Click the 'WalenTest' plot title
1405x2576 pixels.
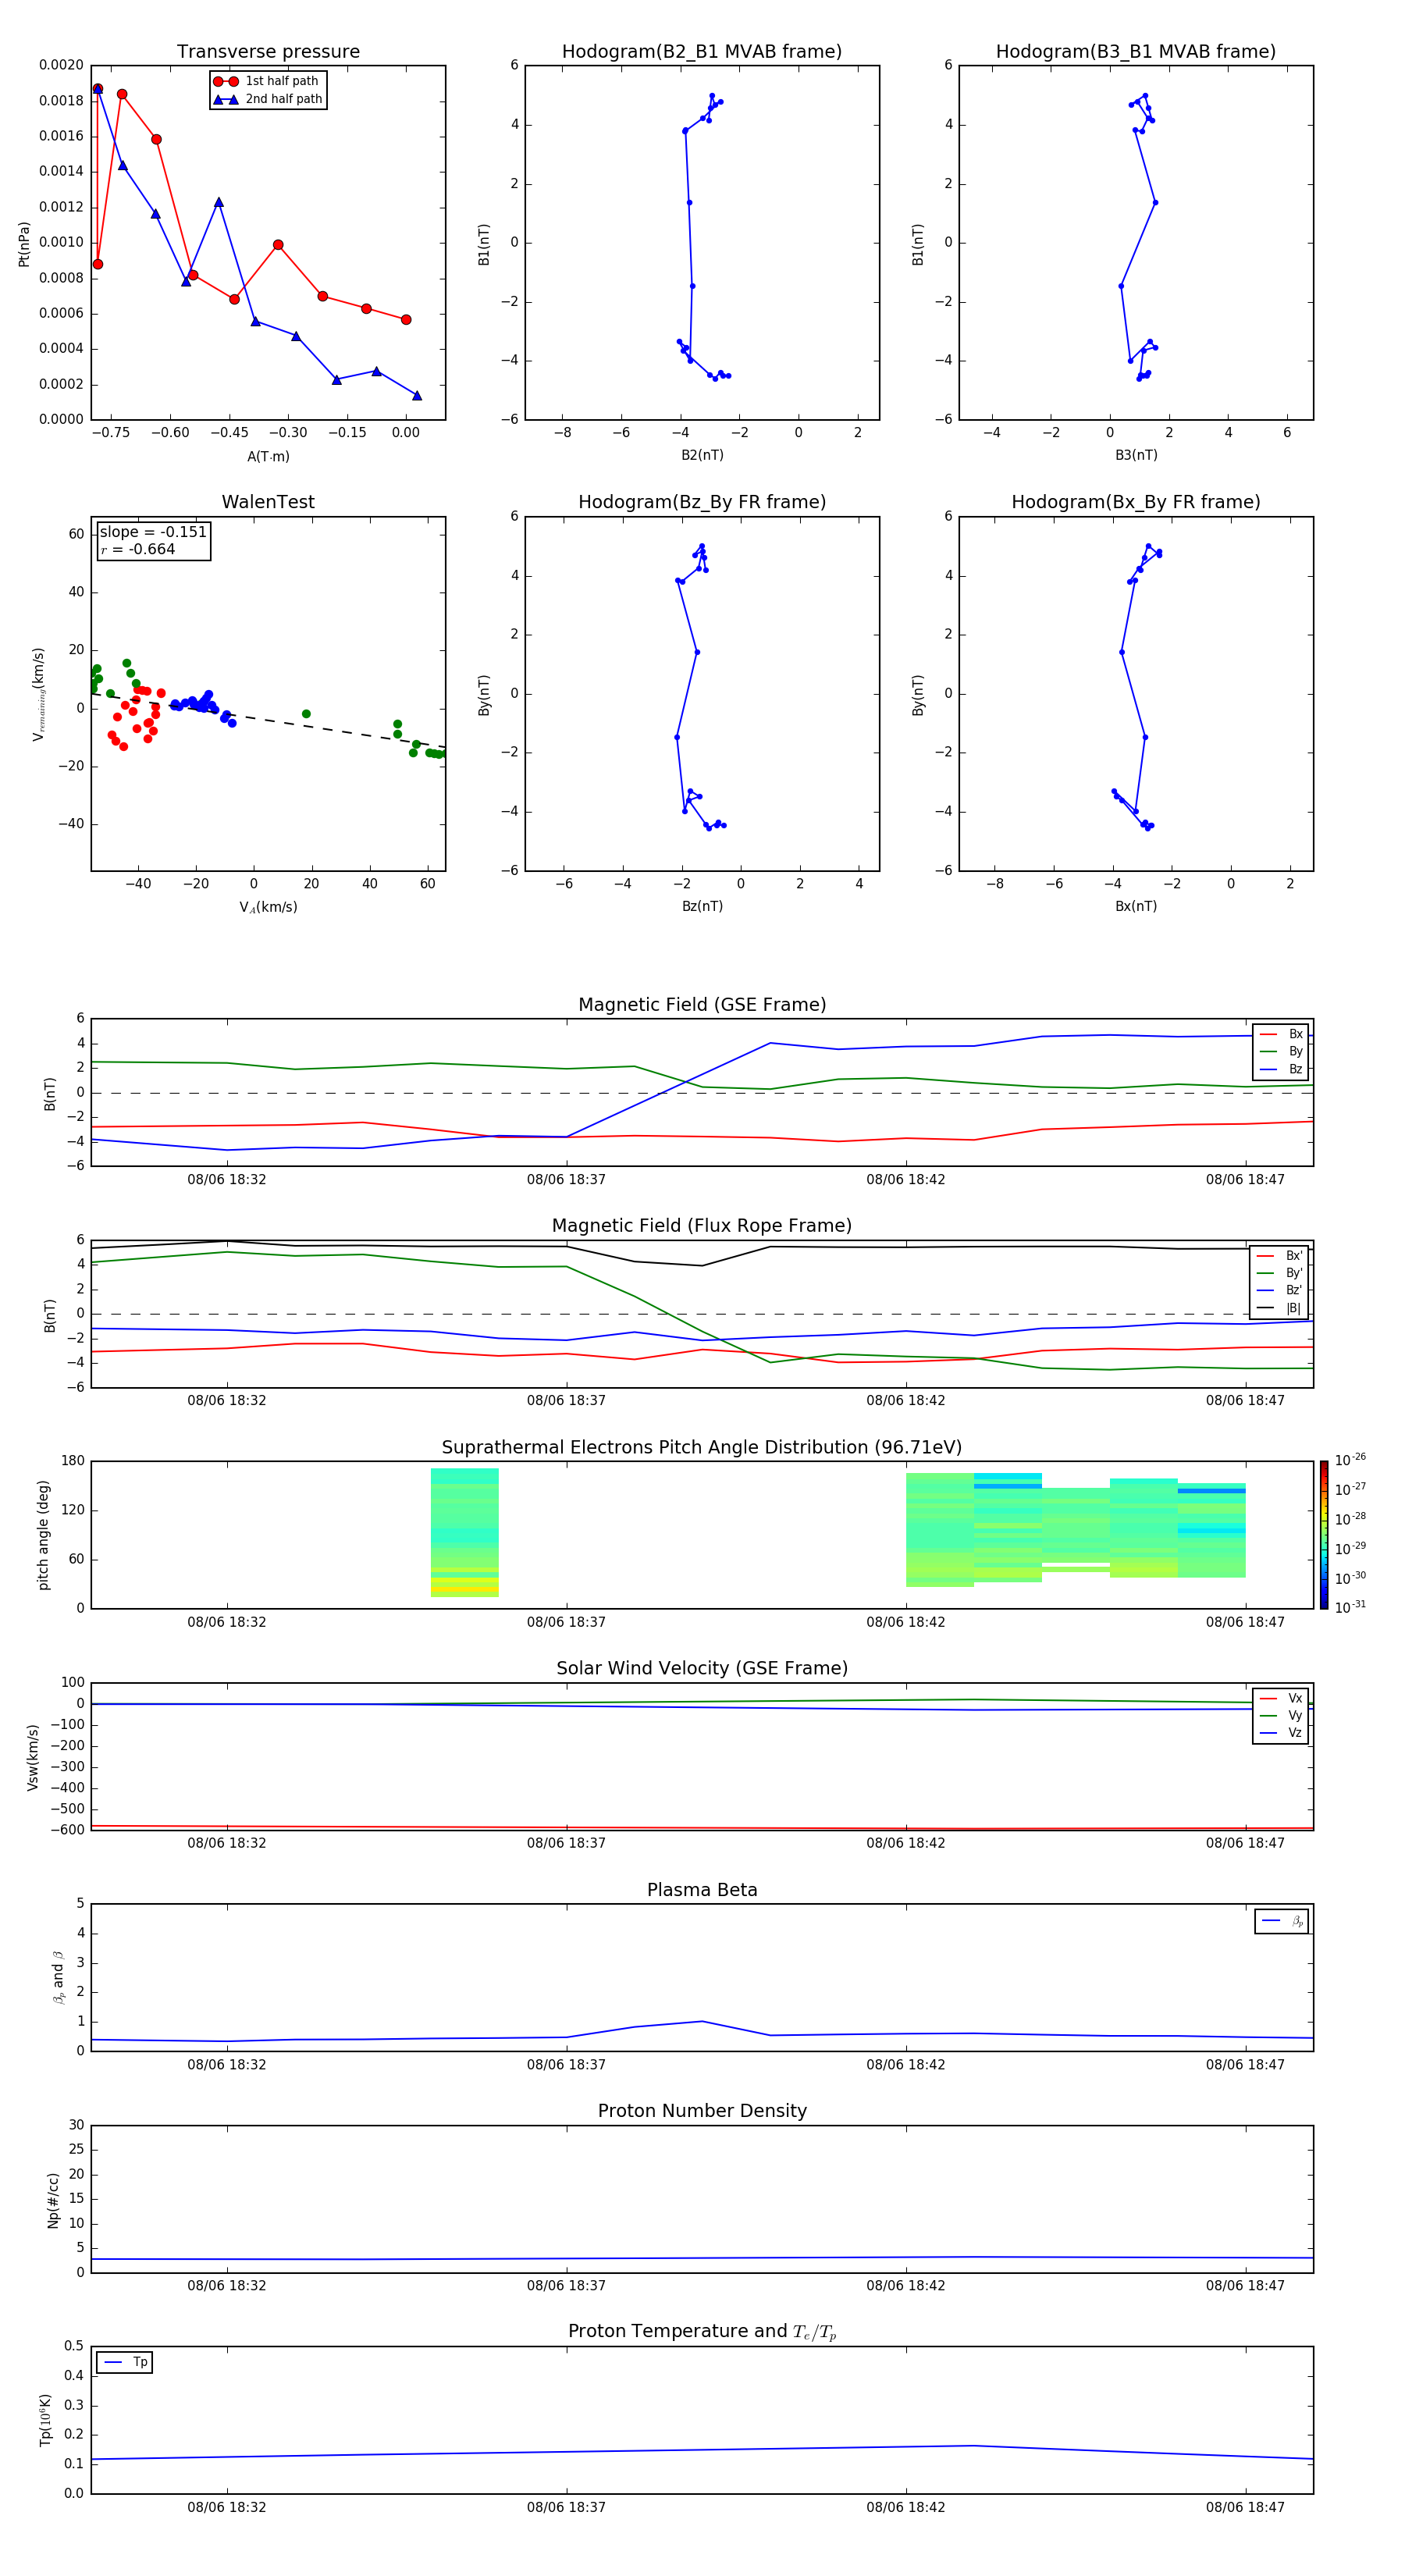tap(268, 502)
